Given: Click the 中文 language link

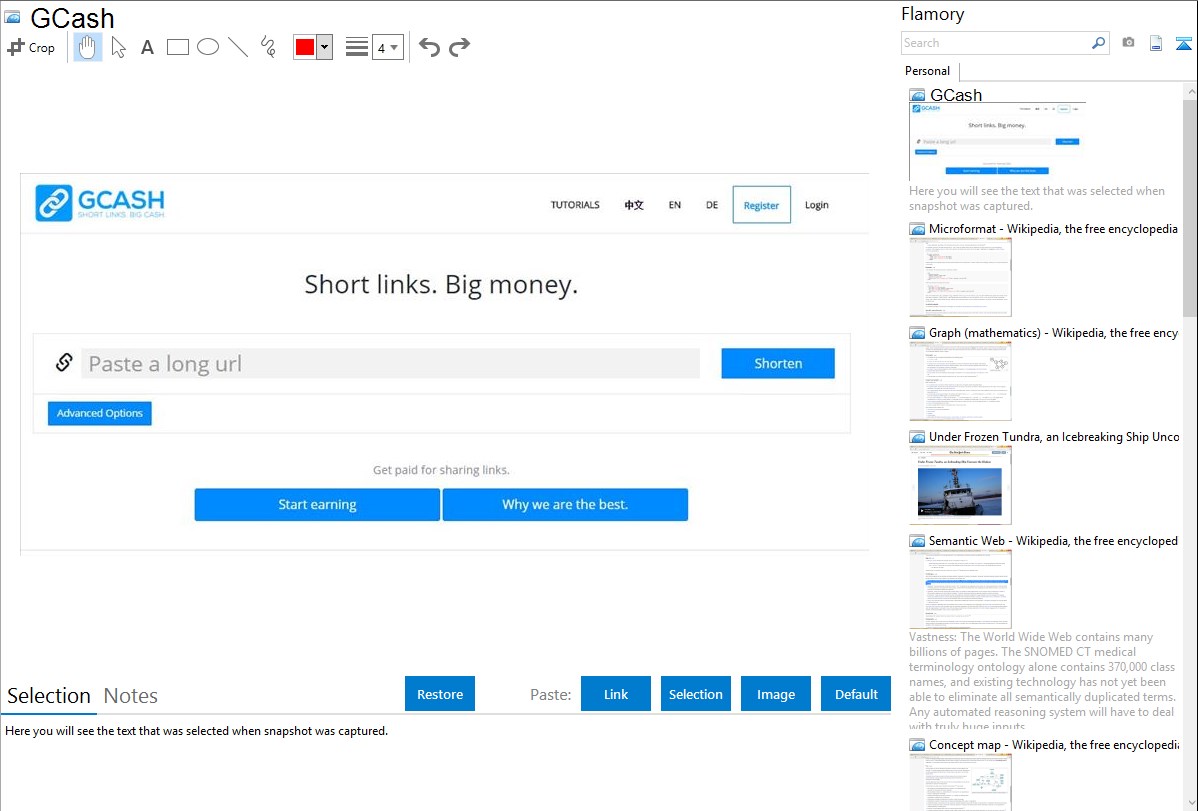Looking at the screenshot, I should (634, 205).
